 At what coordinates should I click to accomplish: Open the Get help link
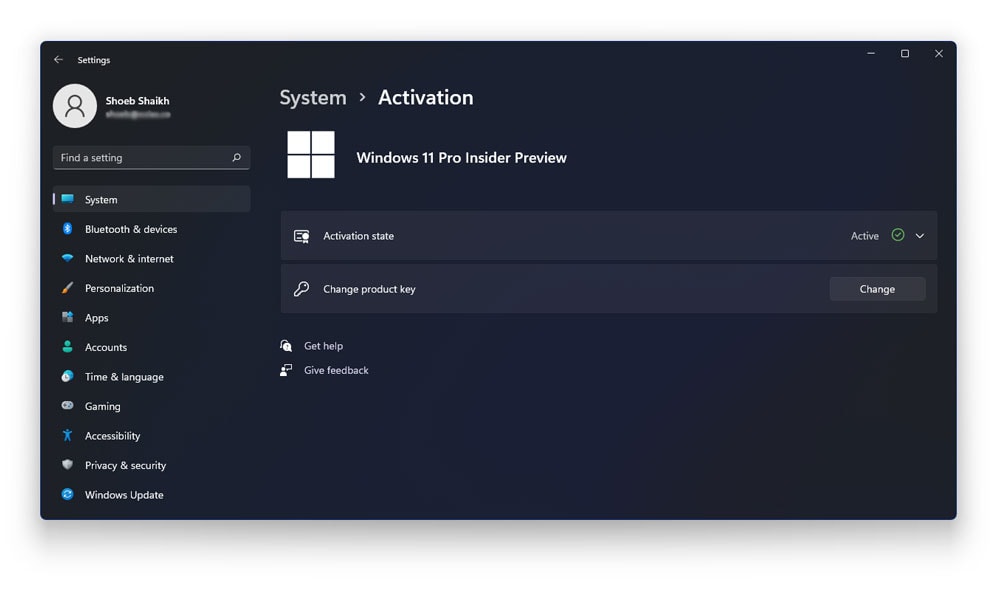tap(323, 346)
